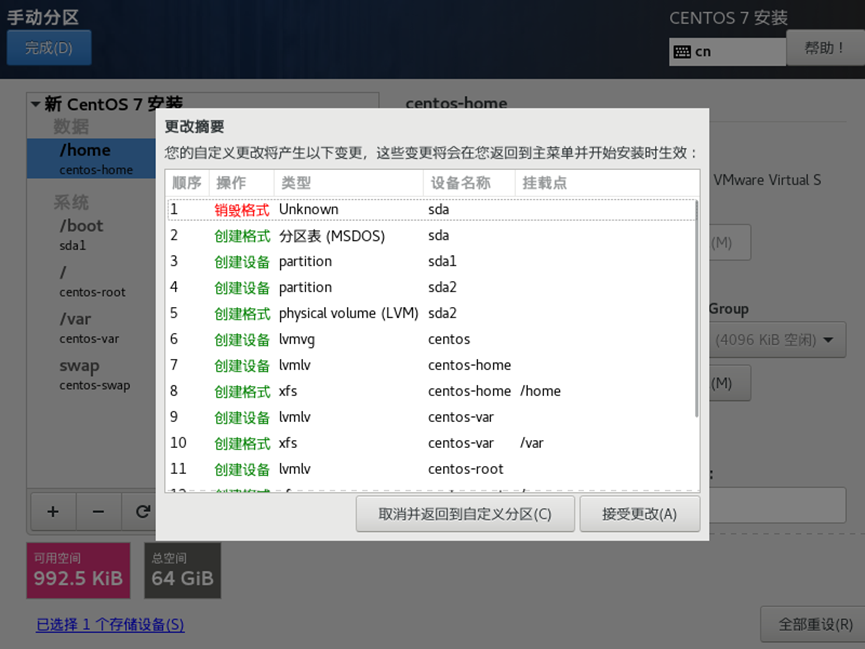865x649 pixels.
Task: Click the 顺序 column header
Action: point(187,183)
